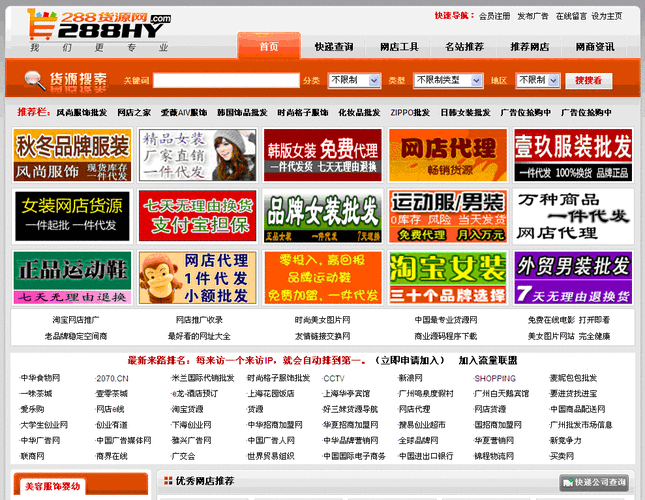Expand the 分类 dropdown

click(x=353, y=80)
